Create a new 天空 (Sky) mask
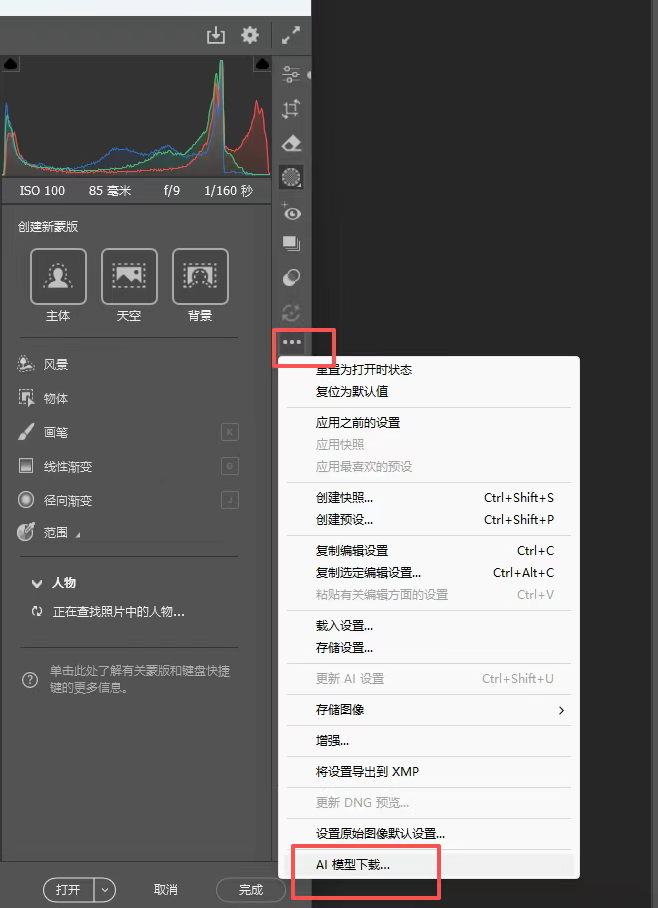Screen dimensions: 658x908 point(129,277)
